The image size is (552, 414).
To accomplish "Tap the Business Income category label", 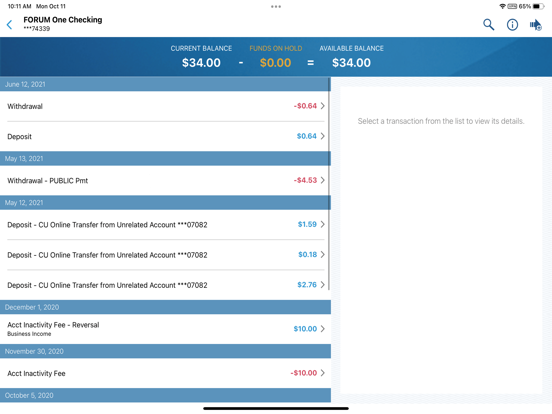I will (29, 334).
